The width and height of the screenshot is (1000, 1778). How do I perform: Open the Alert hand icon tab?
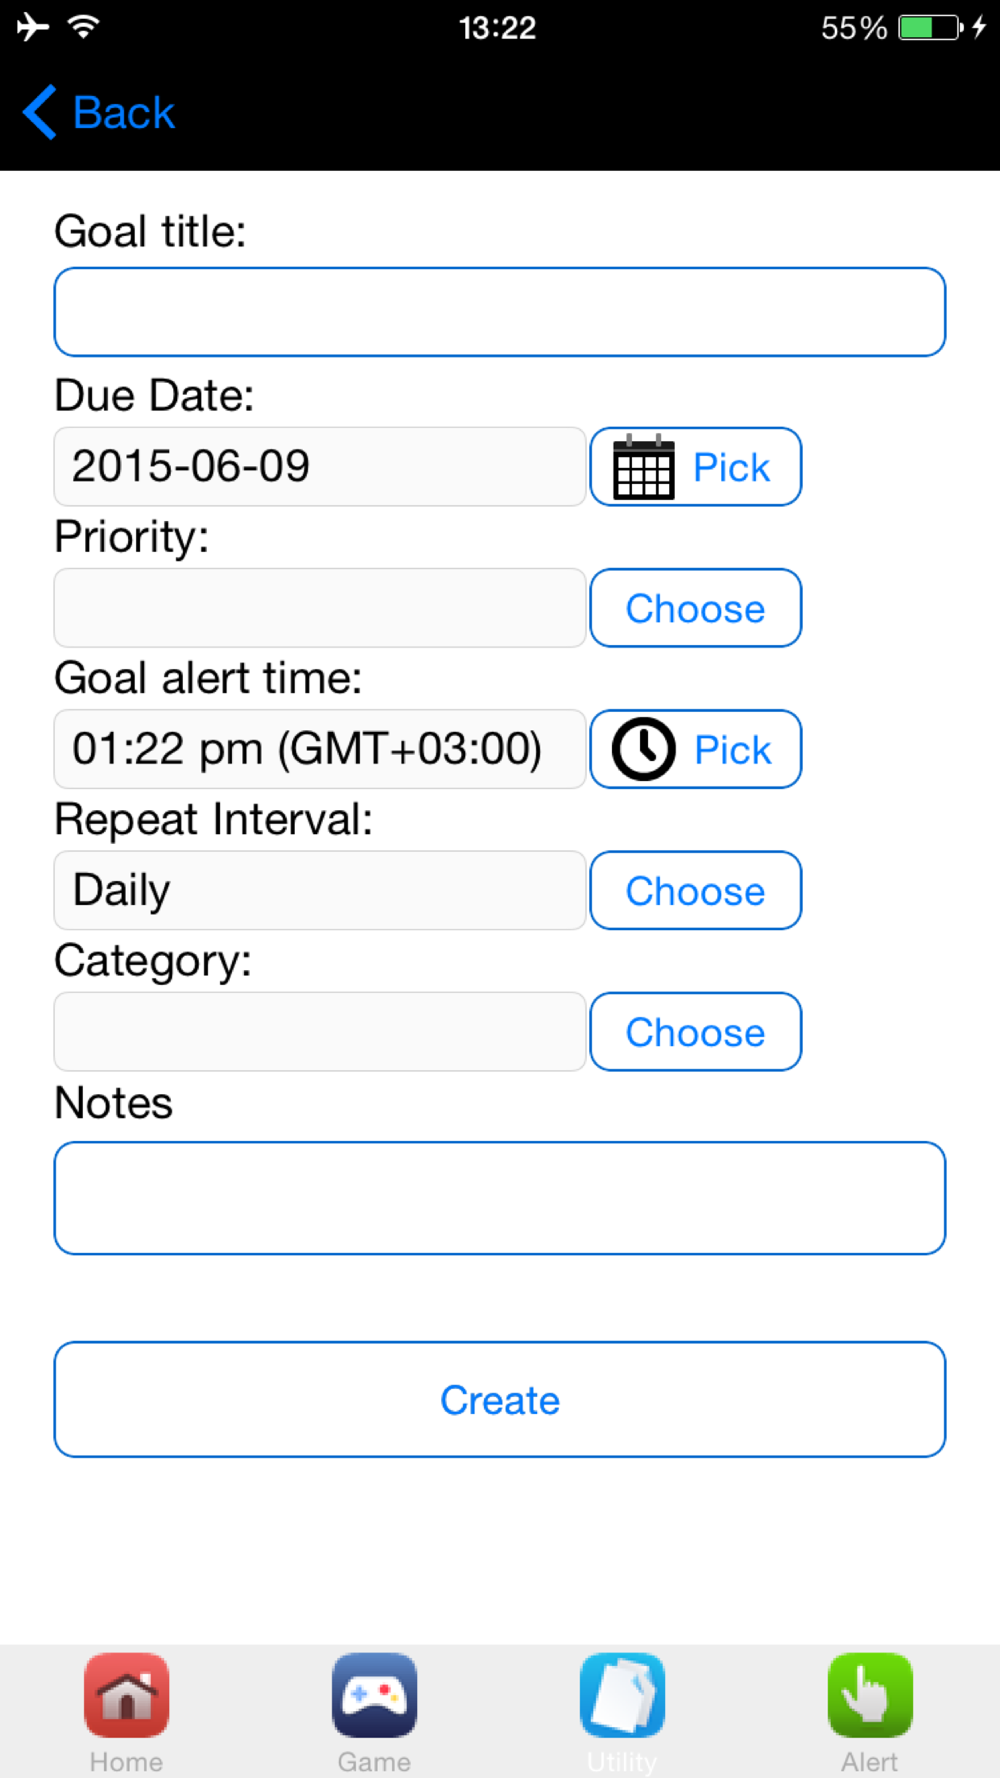870,1696
